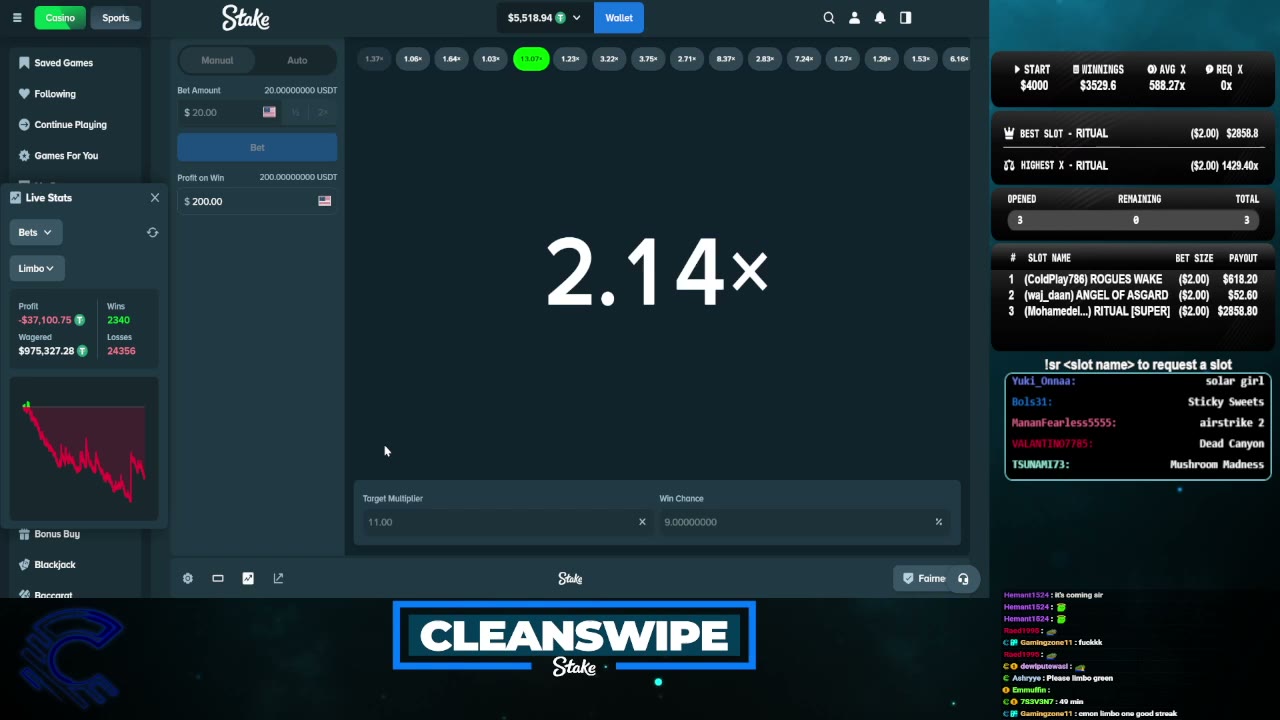Click the green 13.07× result pill
The height and width of the screenshot is (720, 1280).
(x=531, y=59)
